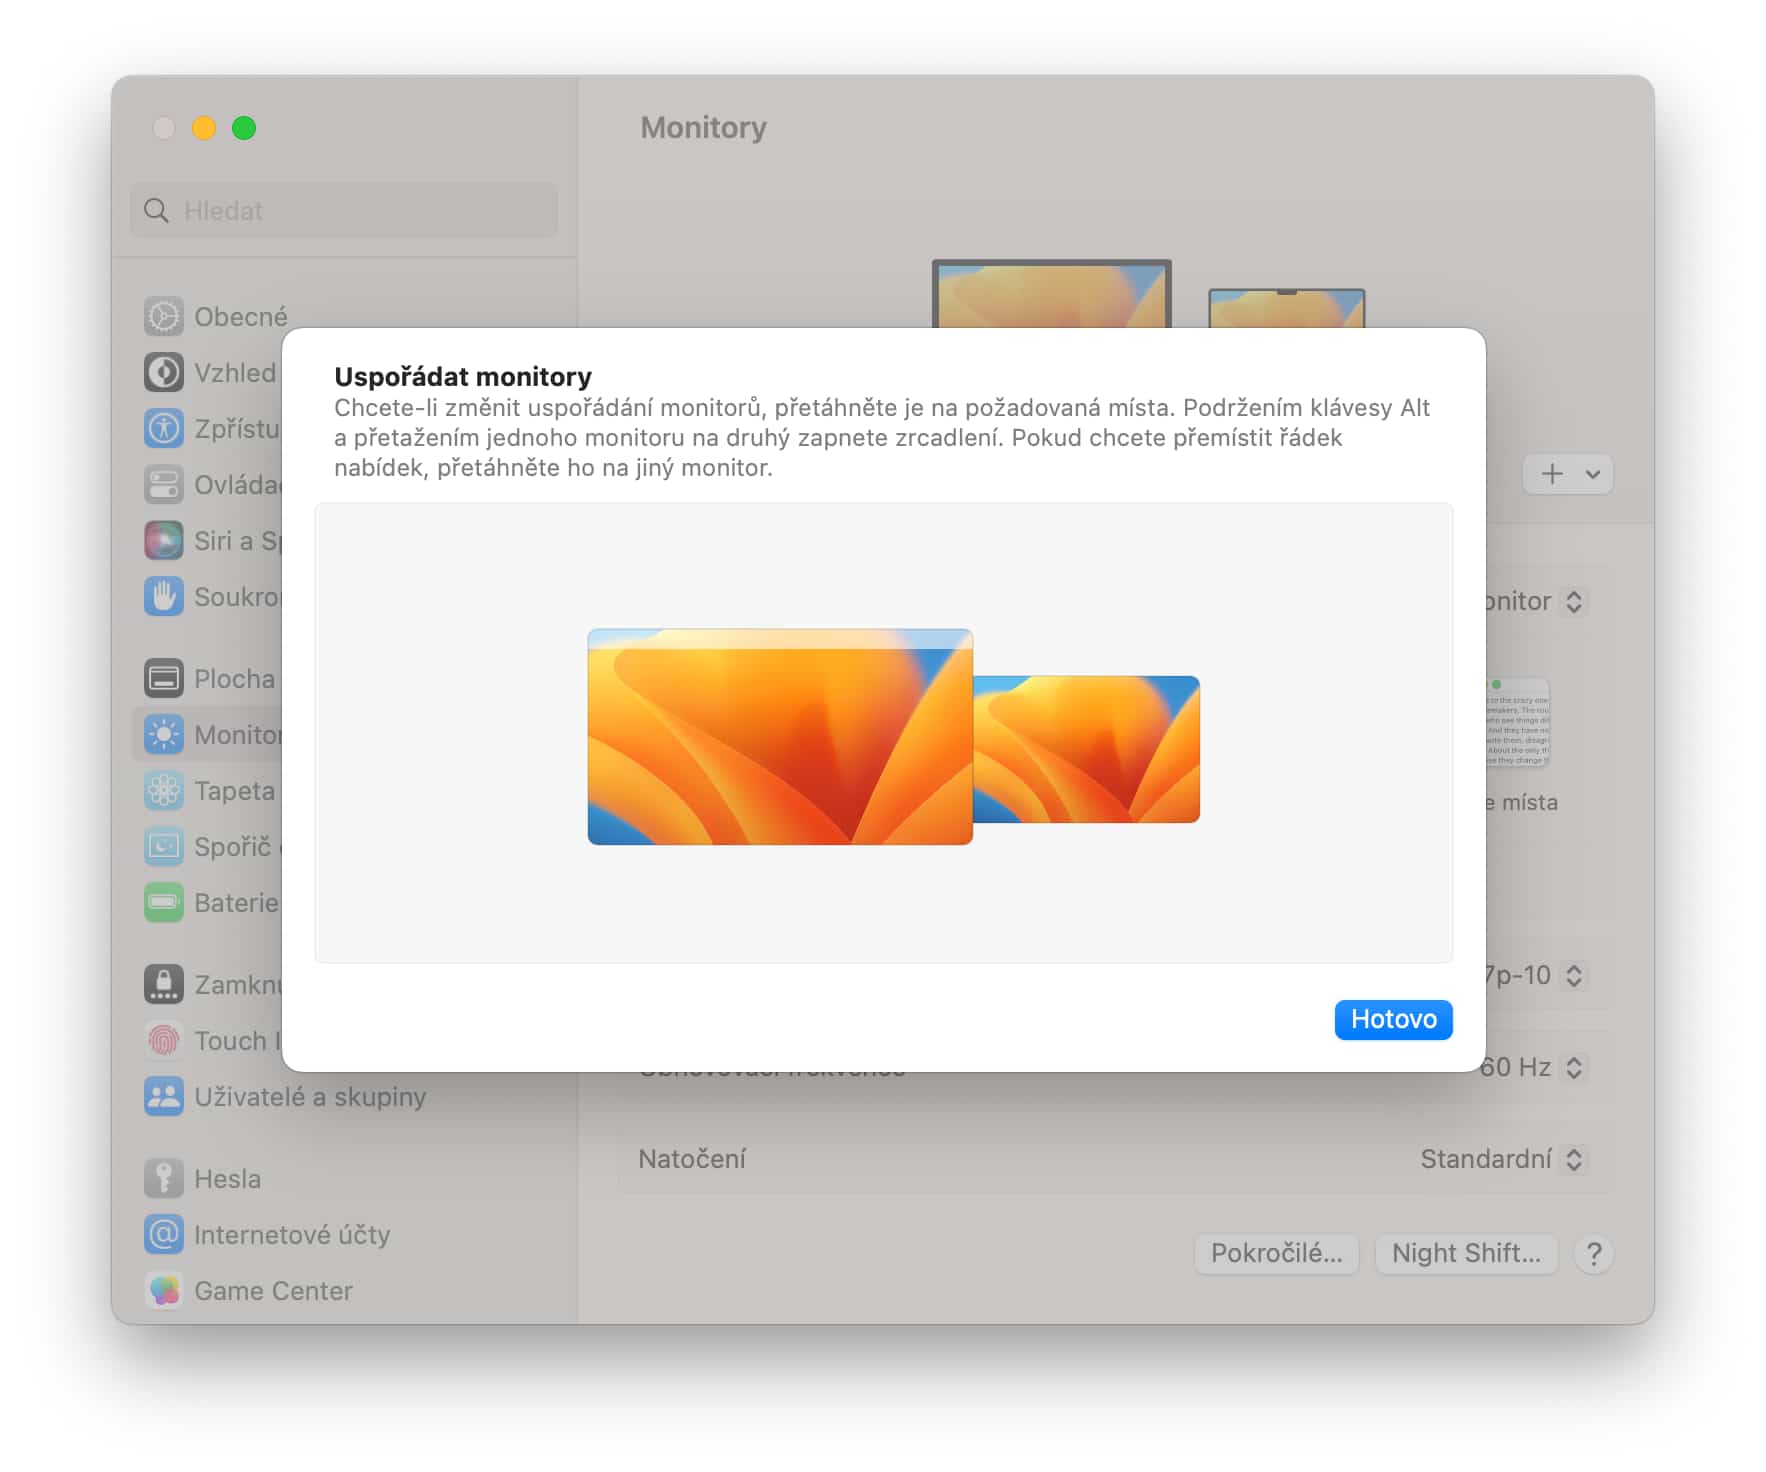Expand the chevron next to plus button
The width and height of the screenshot is (1766, 1472).
pyautogui.click(x=1593, y=474)
